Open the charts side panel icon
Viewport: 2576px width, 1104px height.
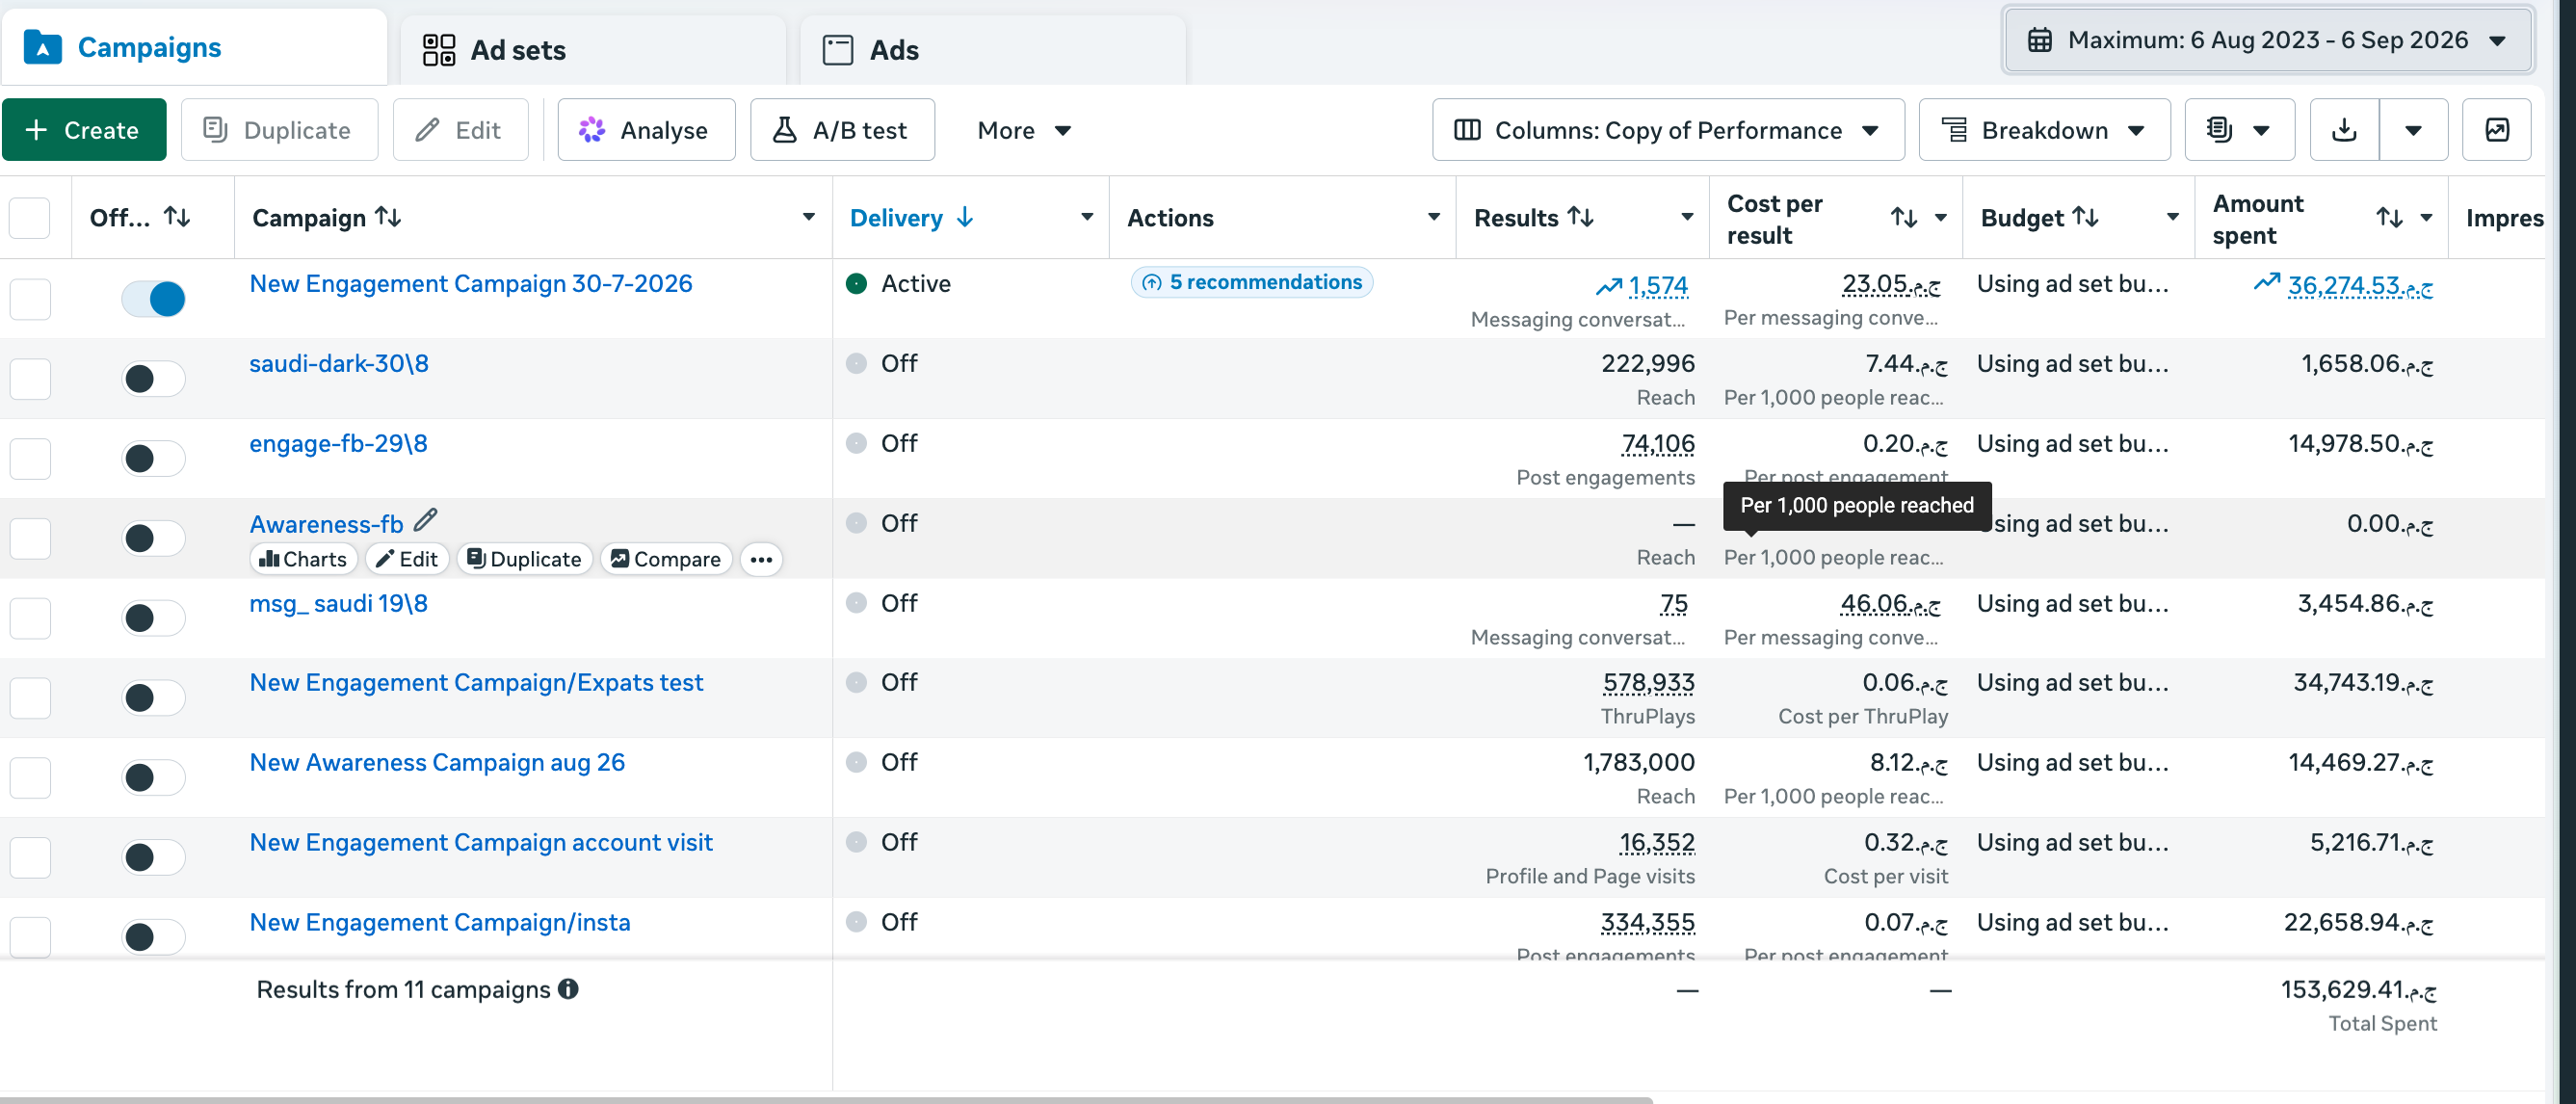tap(2496, 130)
